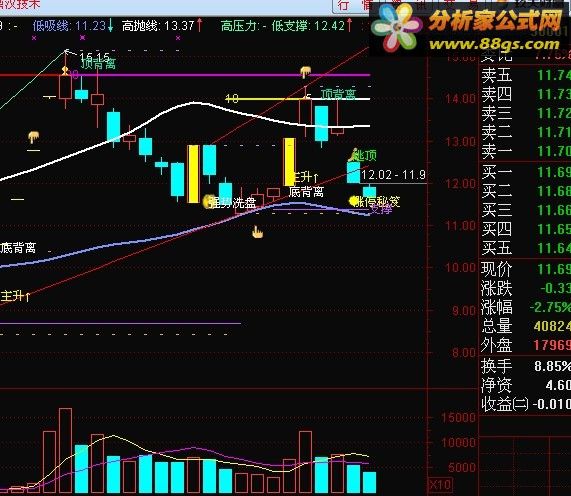The image size is (571, 496).
Task: Click the 顶背离 label next to 15.15
Action: (x=98, y=64)
